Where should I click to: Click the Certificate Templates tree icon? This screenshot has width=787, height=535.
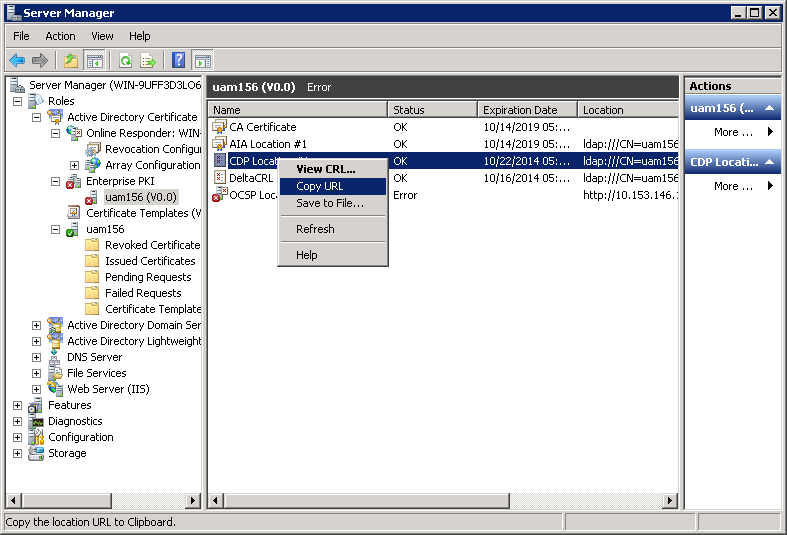pyautogui.click(x=74, y=213)
